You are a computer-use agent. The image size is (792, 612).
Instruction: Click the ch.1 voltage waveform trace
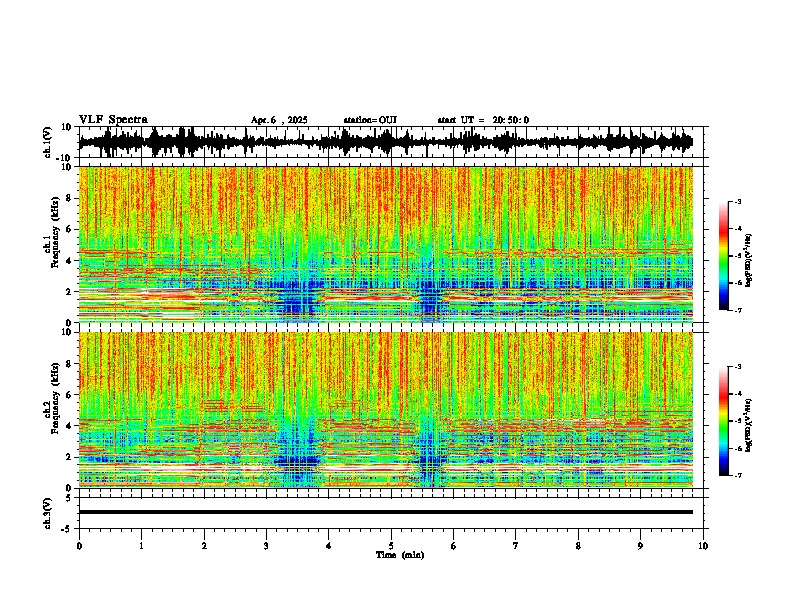point(385,142)
